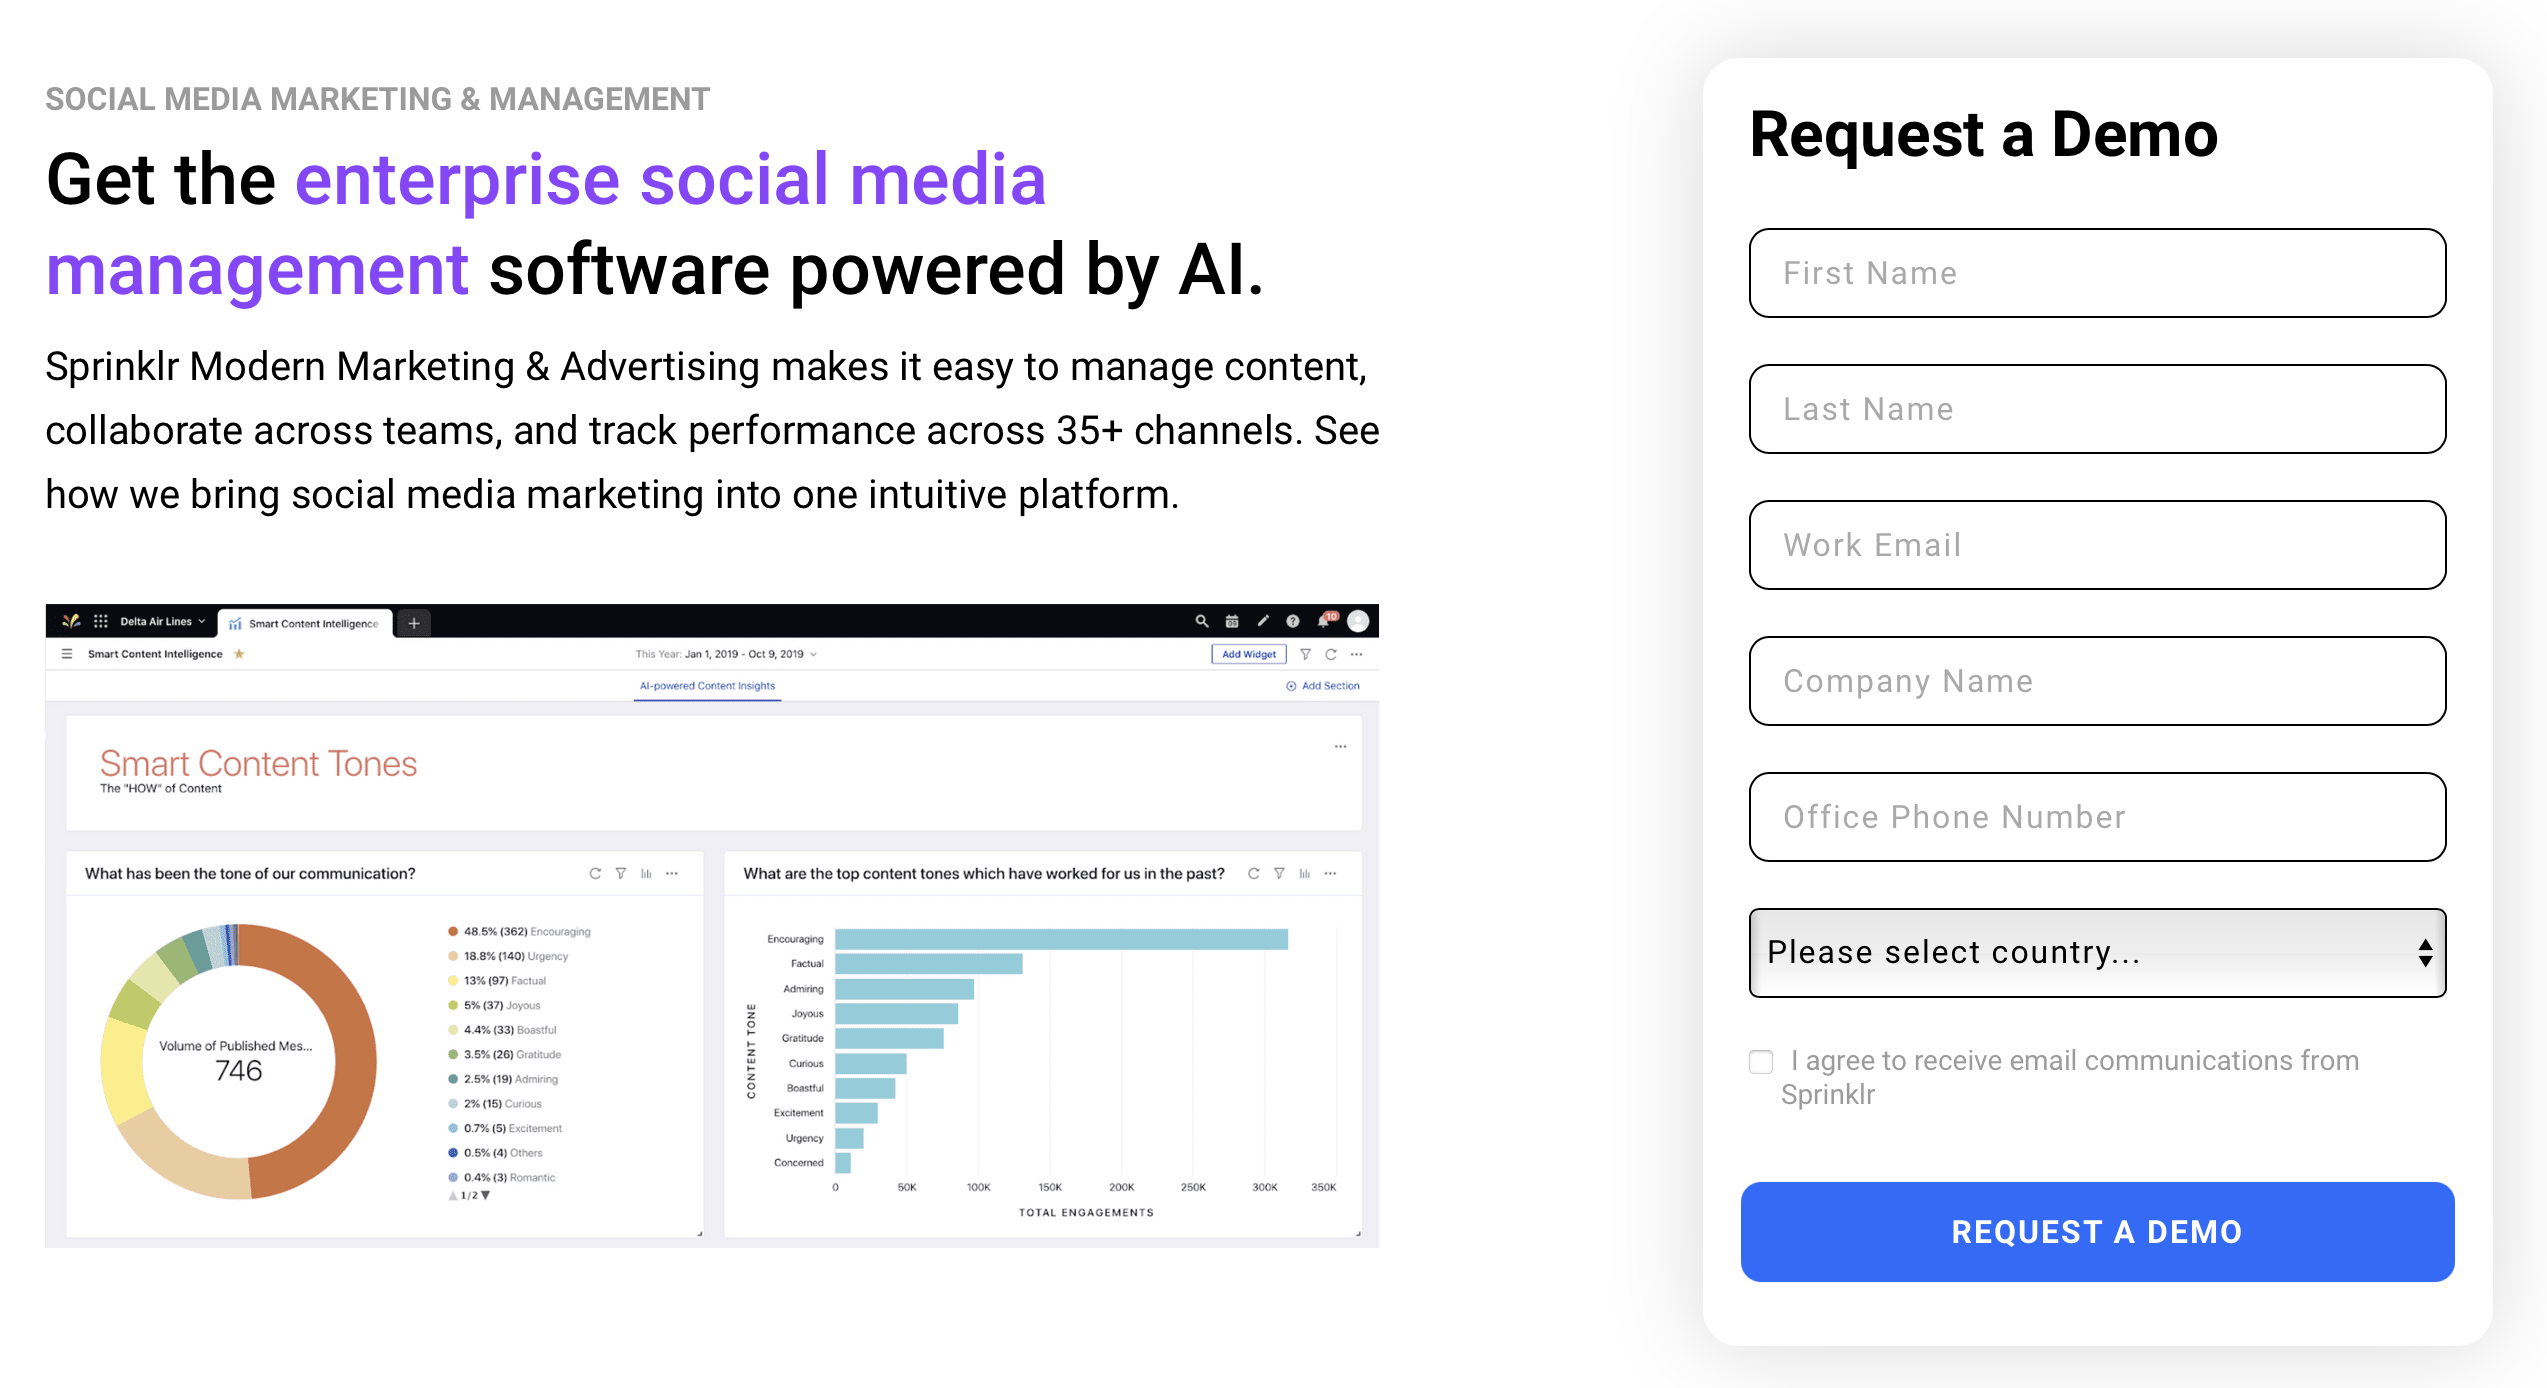Click the hamburger menu icon left of Smart Content Intelligence
Image resolution: width=2547 pixels, height=1388 pixels.
(67, 654)
